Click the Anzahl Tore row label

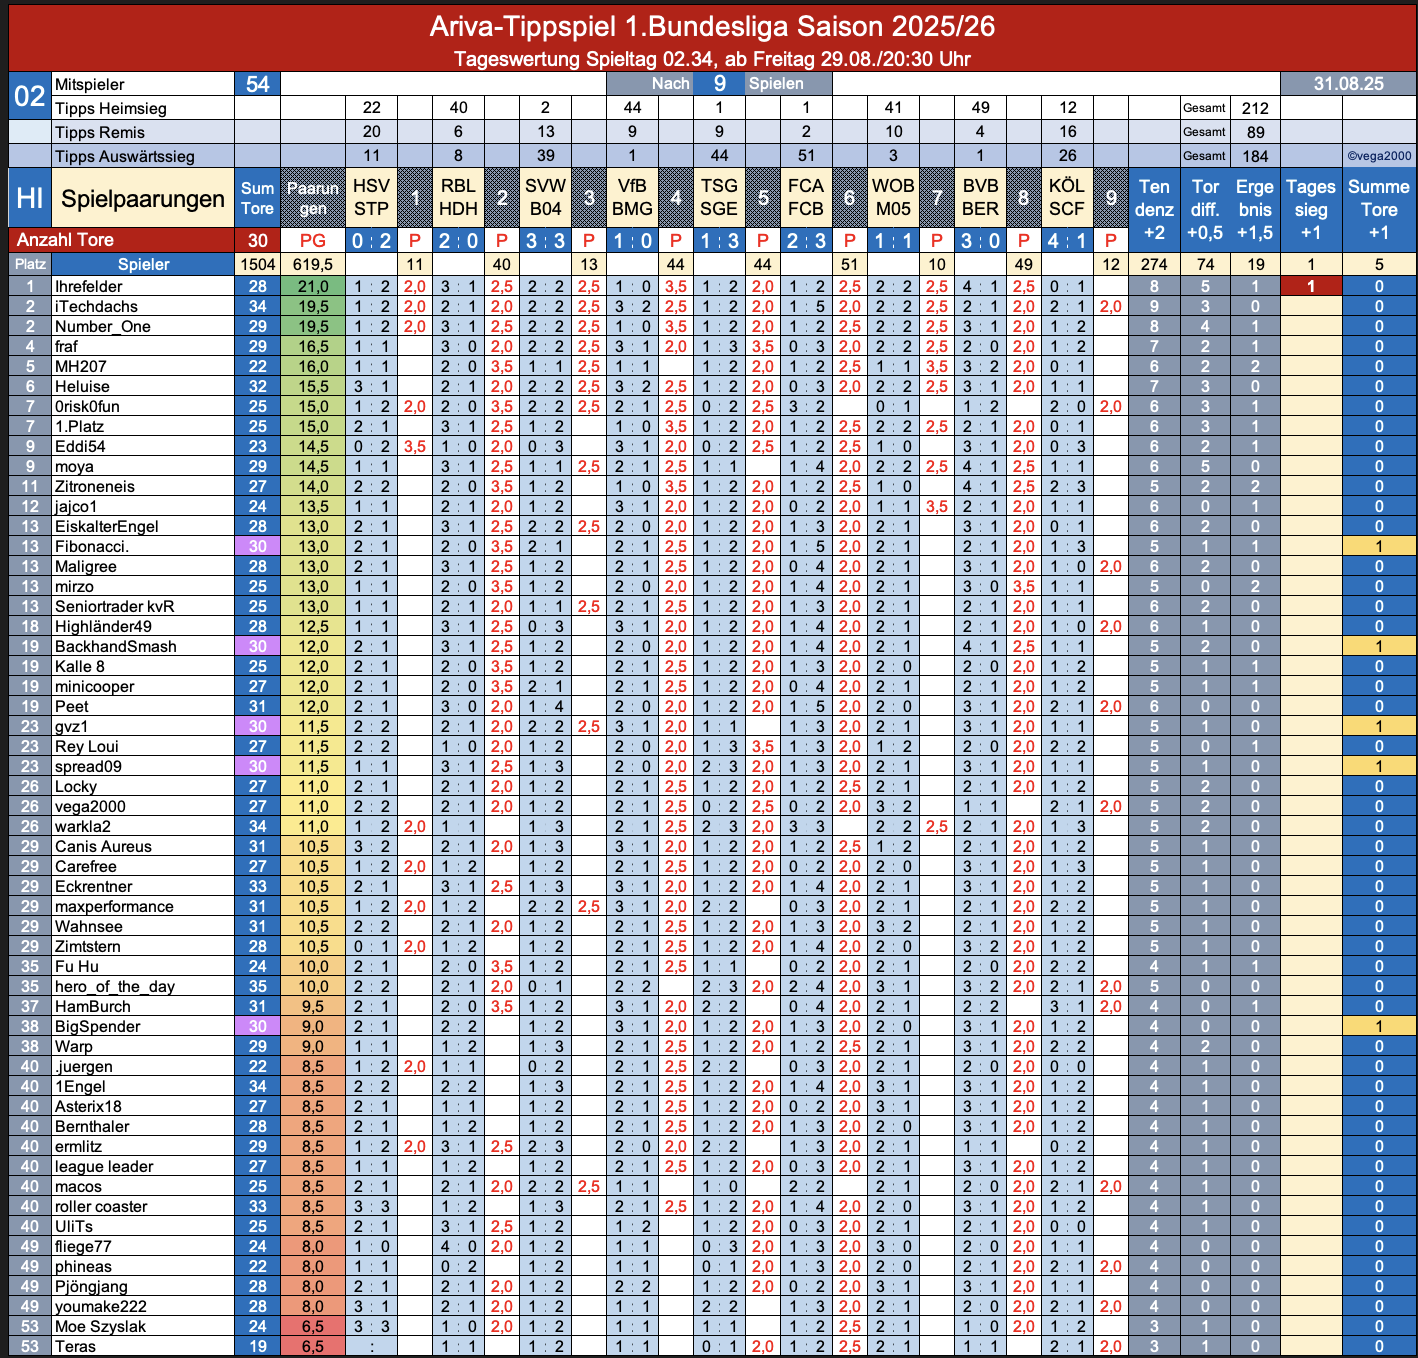[121, 240]
